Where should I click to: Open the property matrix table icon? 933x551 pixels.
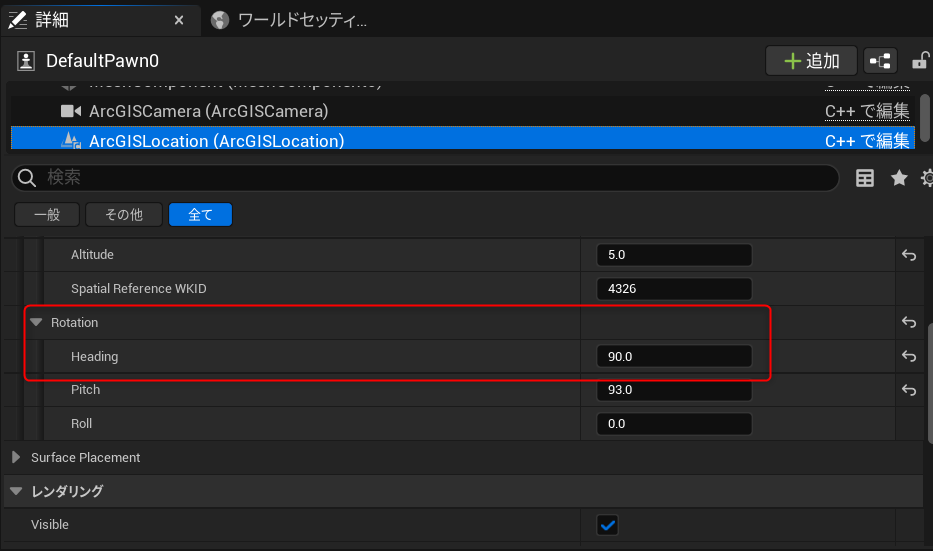click(865, 178)
